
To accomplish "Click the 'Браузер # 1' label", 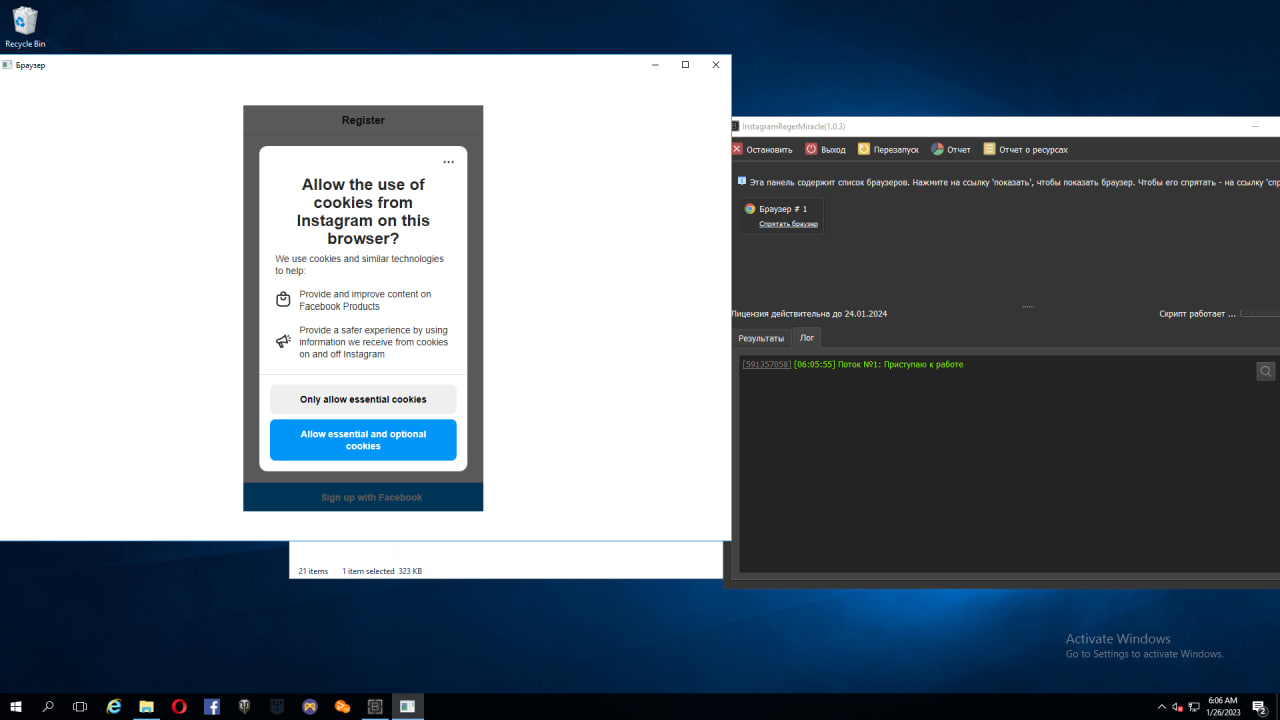I will click(x=783, y=209).
